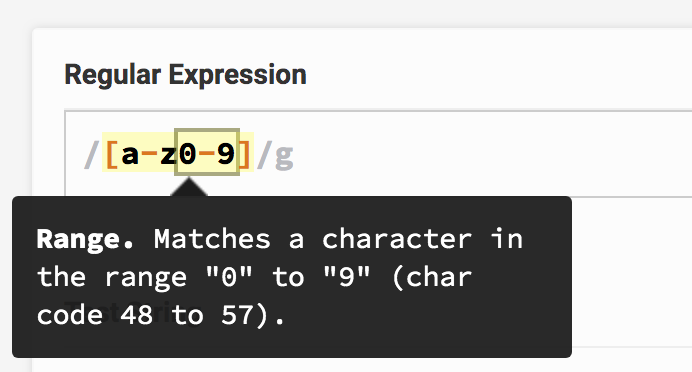Viewport: 692px width, 372px height.
Task: Click the orange hyphen between a and z
Action: (150, 154)
